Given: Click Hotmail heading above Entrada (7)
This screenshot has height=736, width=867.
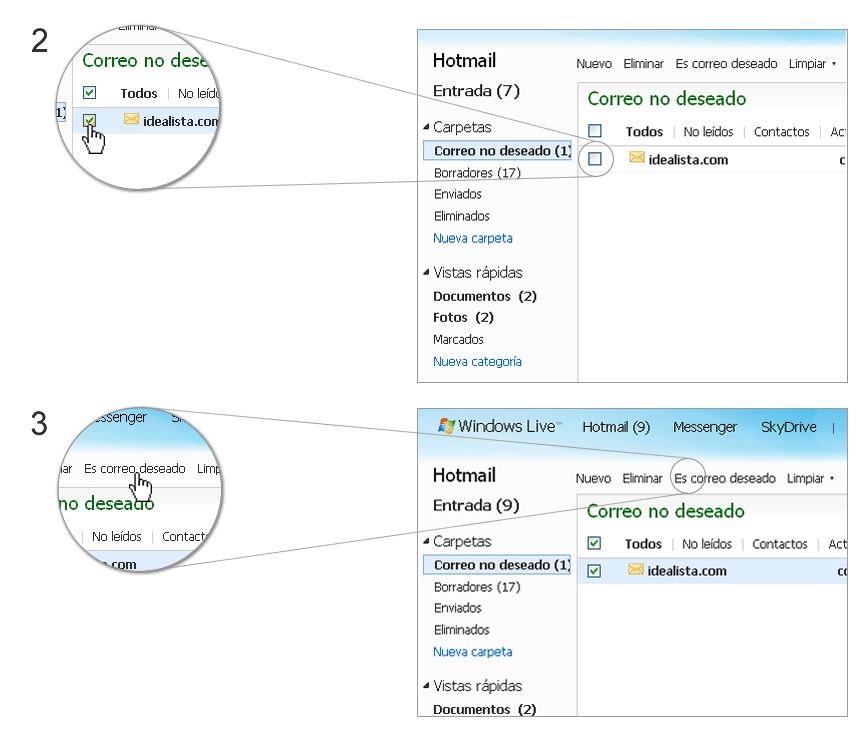Looking at the screenshot, I should [x=464, y=60].
